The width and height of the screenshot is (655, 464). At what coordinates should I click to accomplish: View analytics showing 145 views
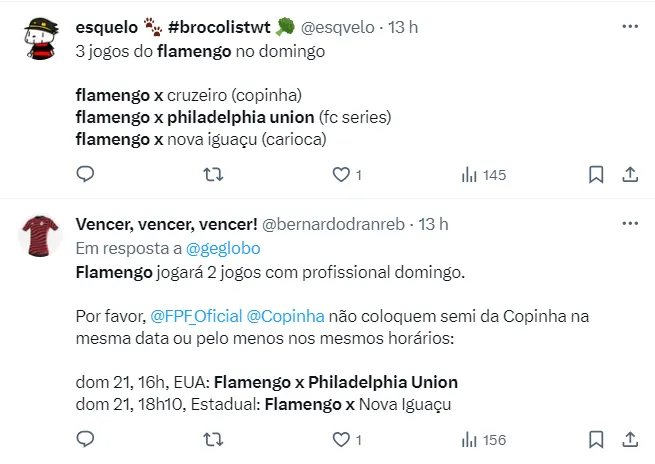click(x=484, y=175)
